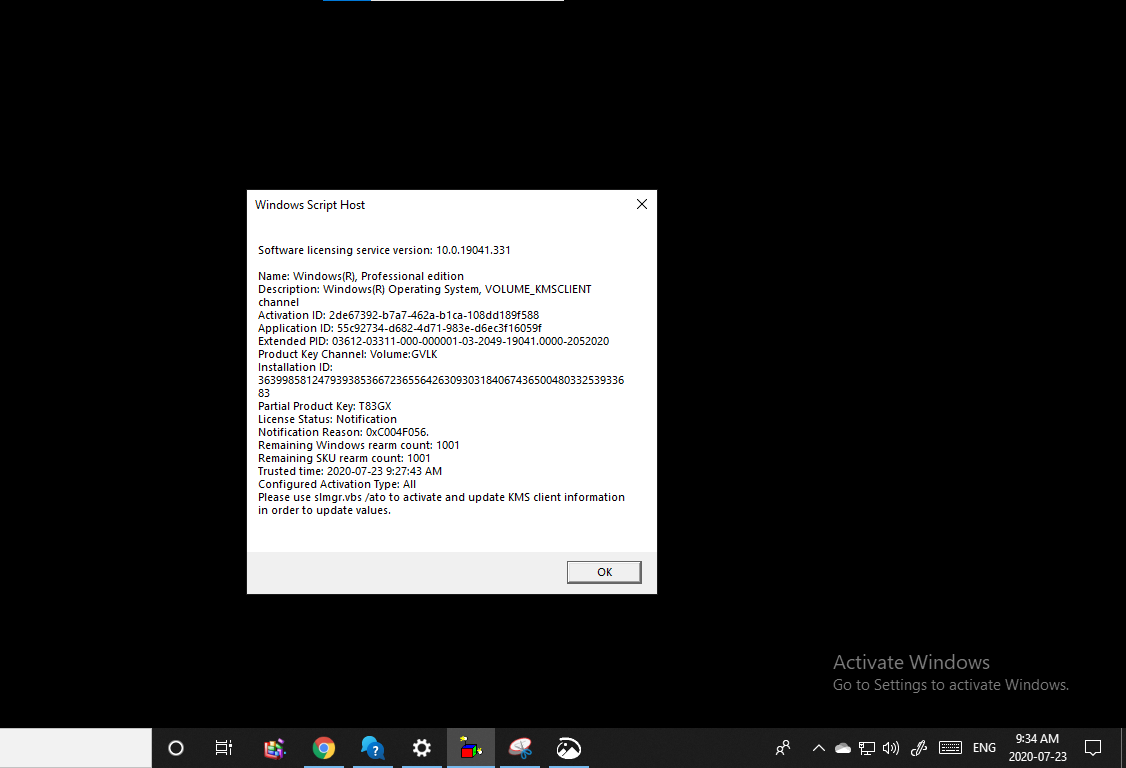
Task: Click 'Notification Reason: 0xC004F056.' text
Action: point(343,432)
